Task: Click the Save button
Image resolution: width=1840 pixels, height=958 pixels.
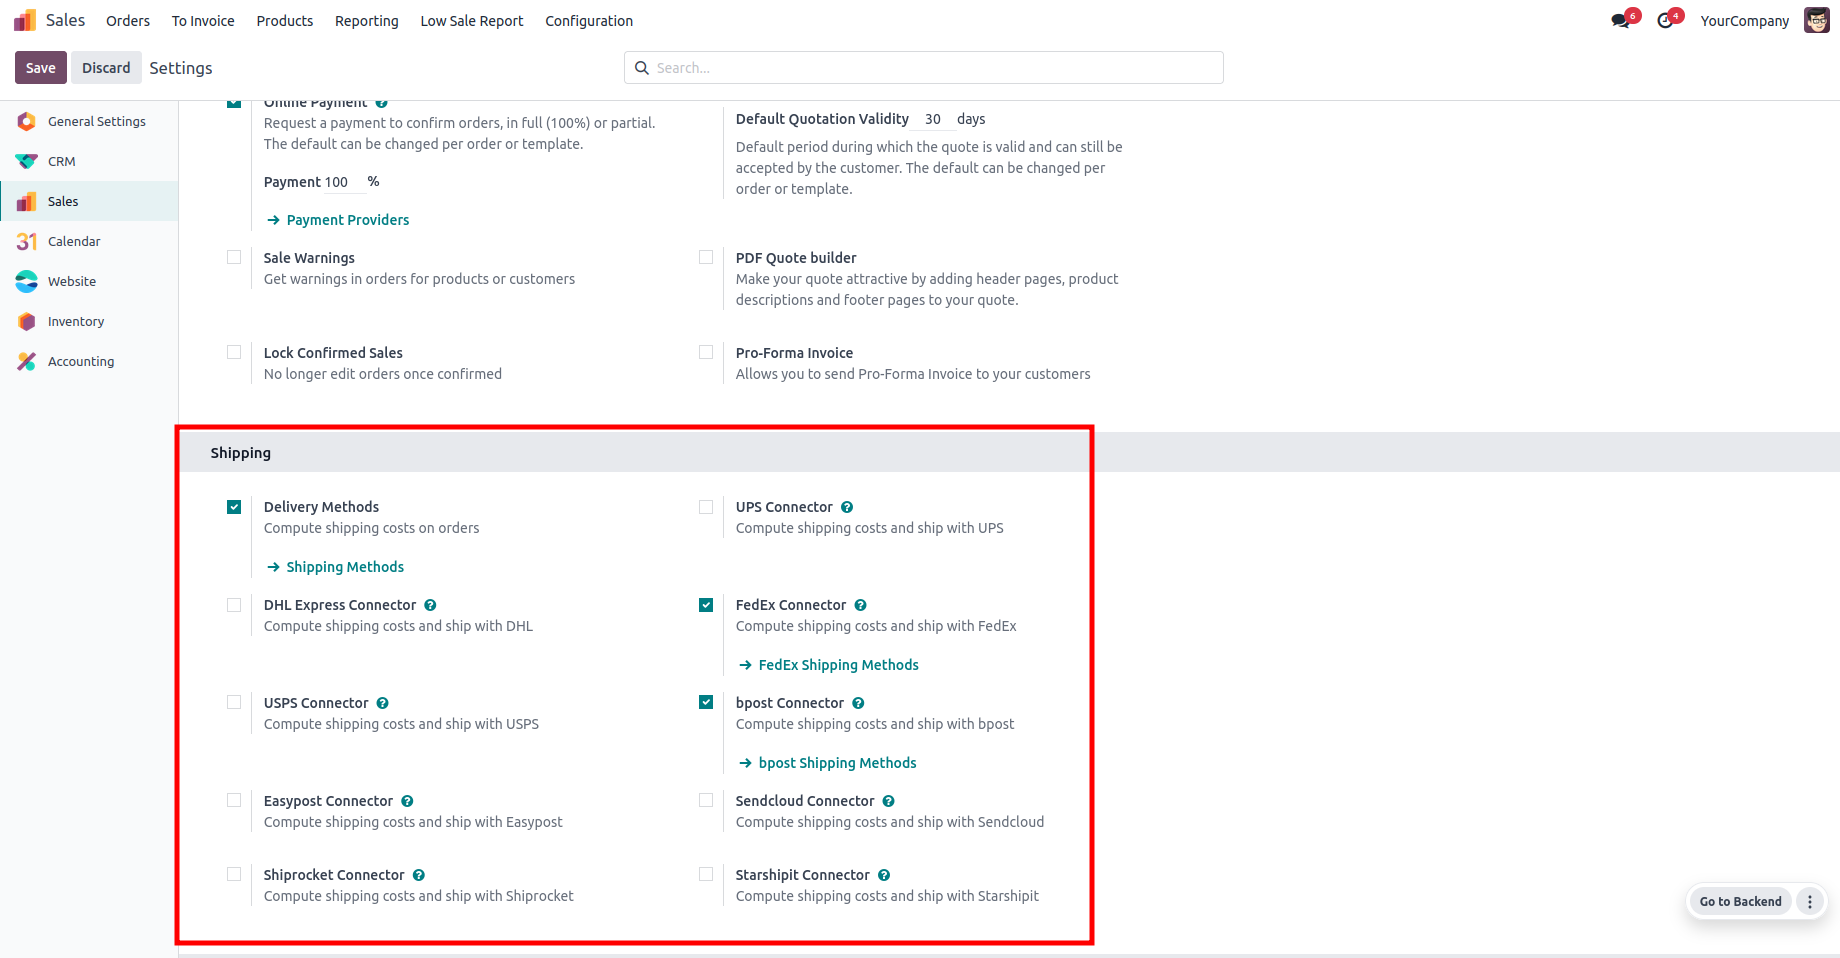Action: 41,68
